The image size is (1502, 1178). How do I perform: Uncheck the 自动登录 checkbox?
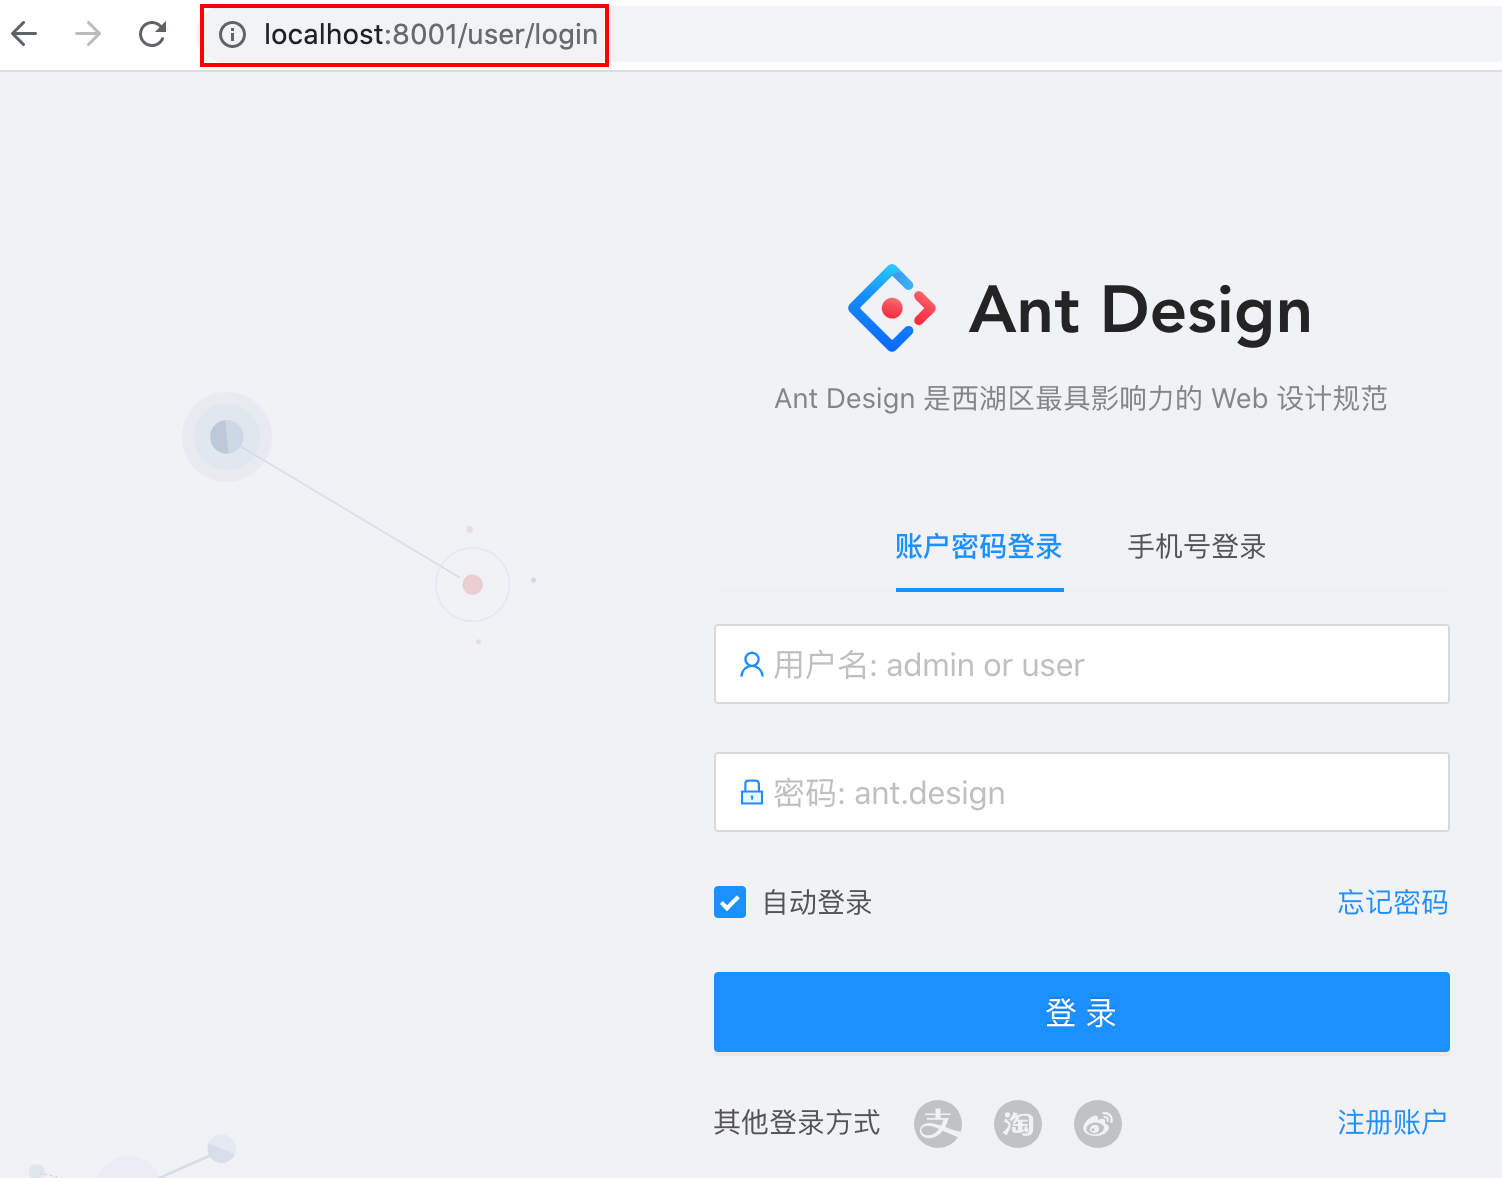(x=730, y=902)
